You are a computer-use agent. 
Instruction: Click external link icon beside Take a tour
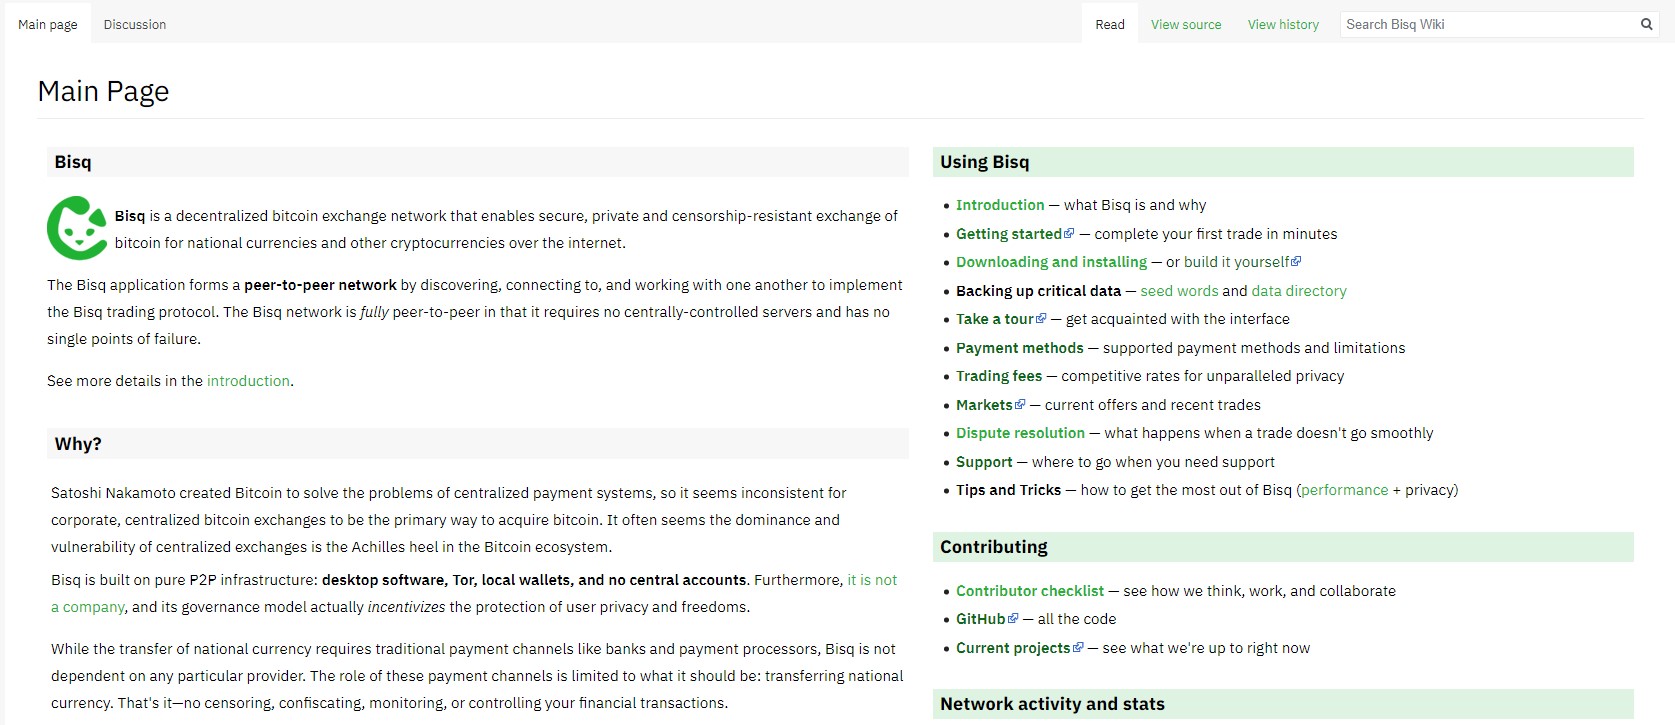pyautogui.click(x=1041, y=319)
